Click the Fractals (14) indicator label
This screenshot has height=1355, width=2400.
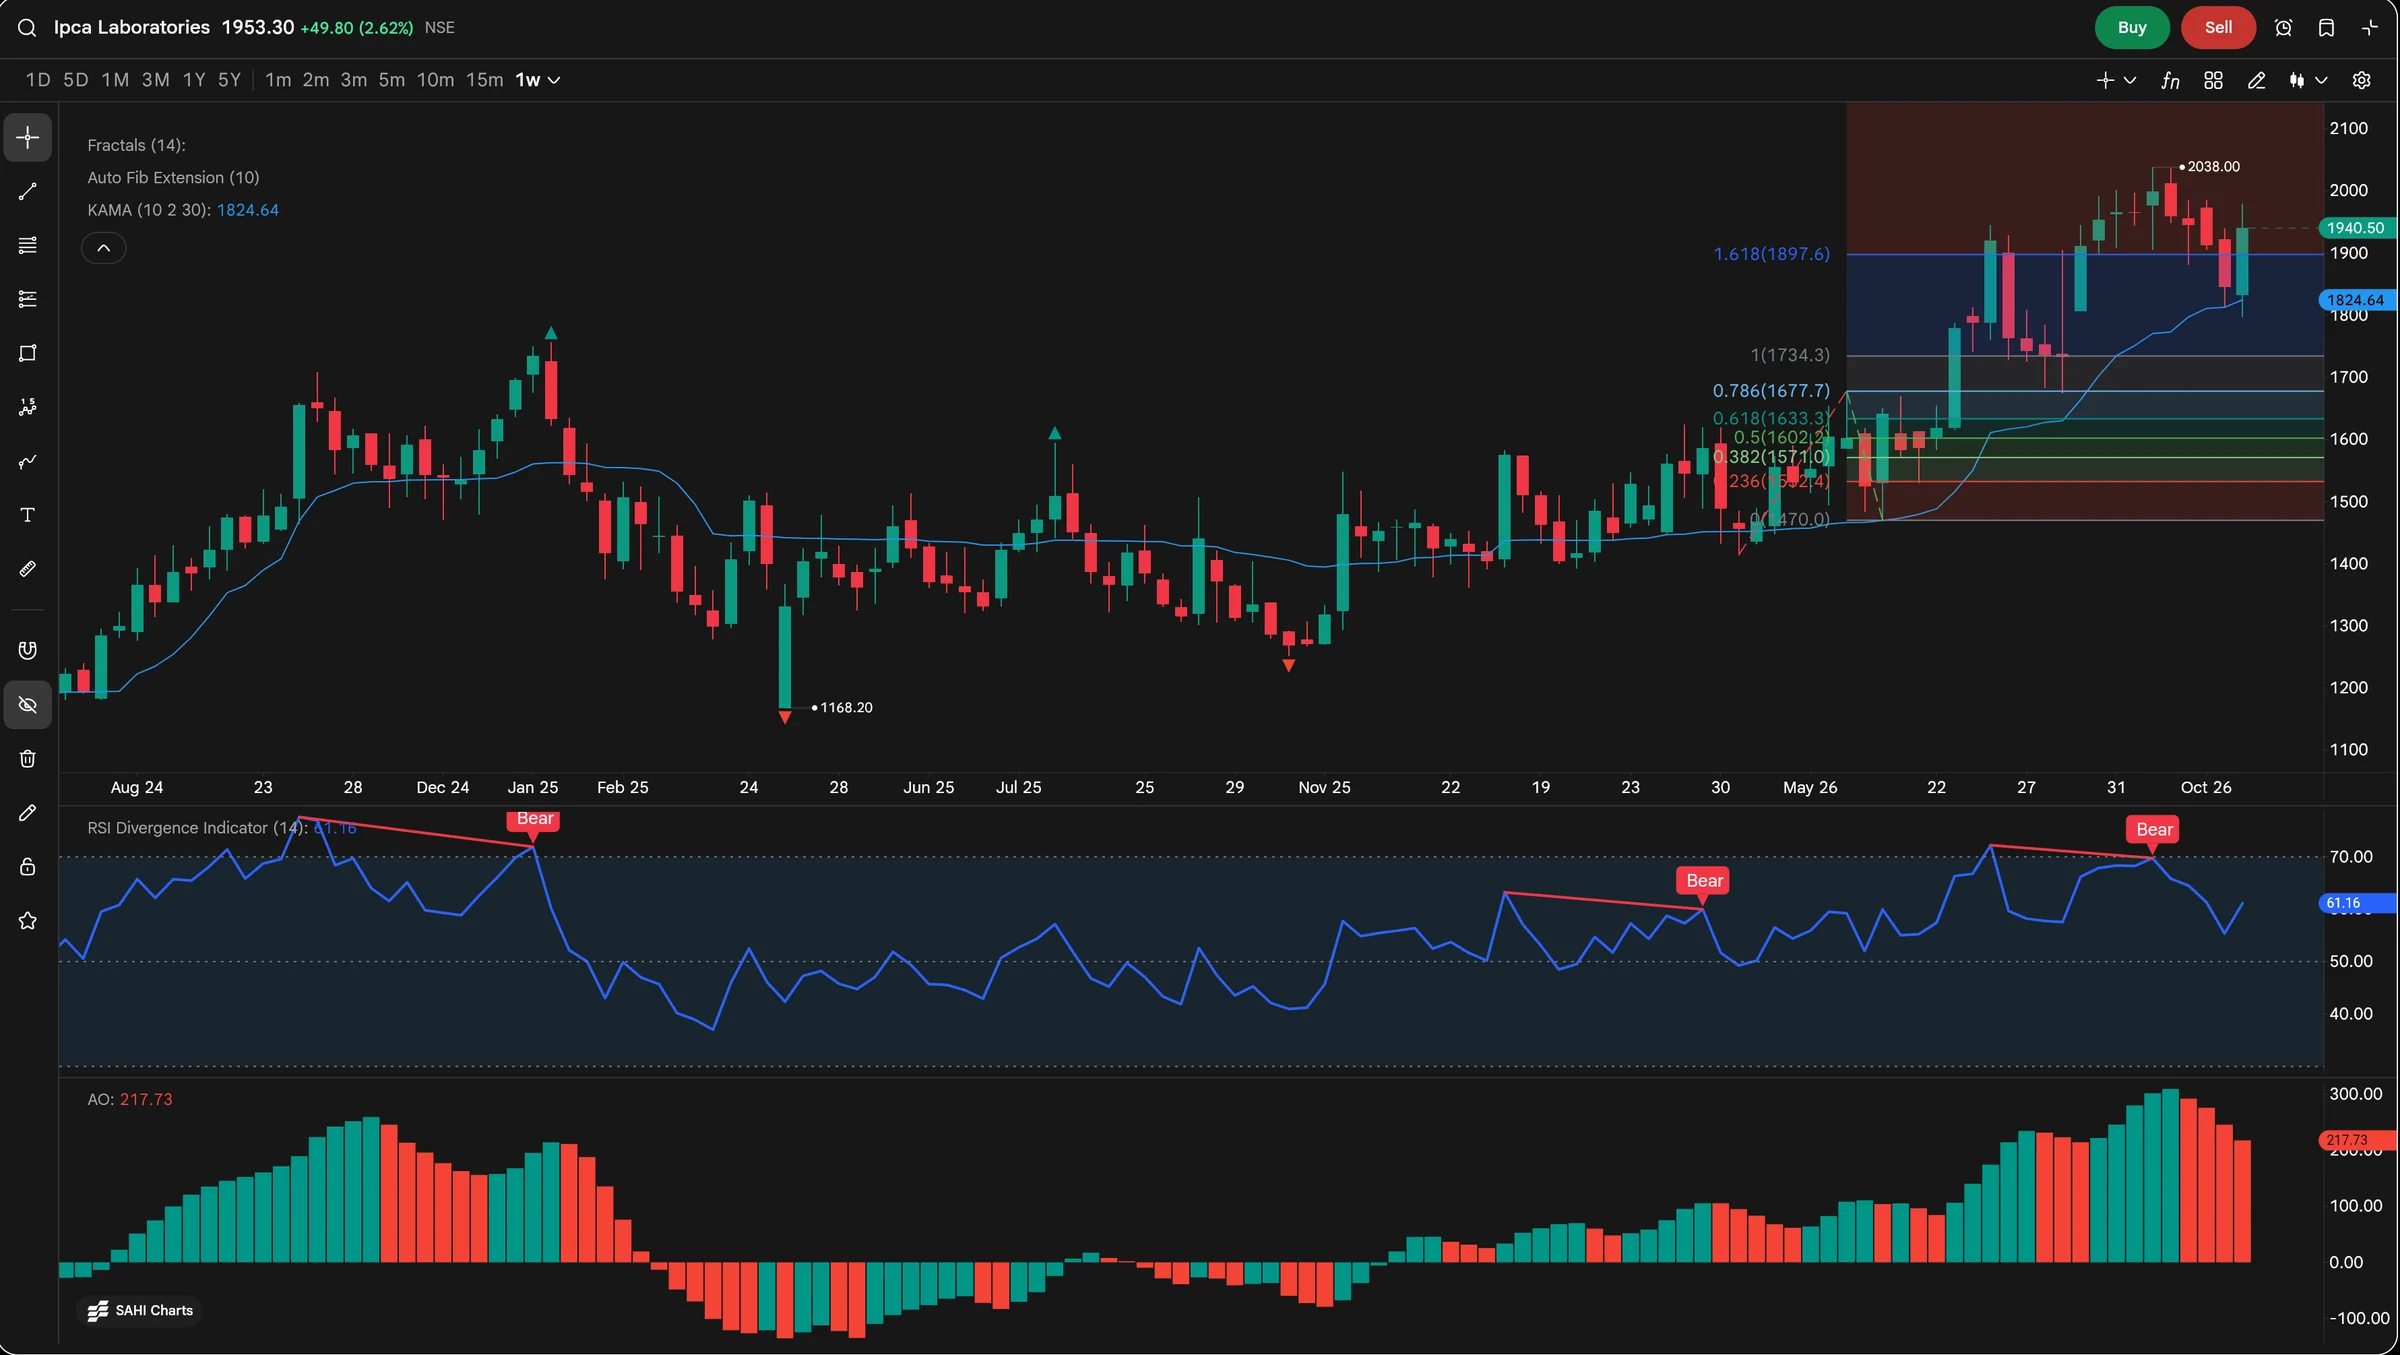click(136, 145)
